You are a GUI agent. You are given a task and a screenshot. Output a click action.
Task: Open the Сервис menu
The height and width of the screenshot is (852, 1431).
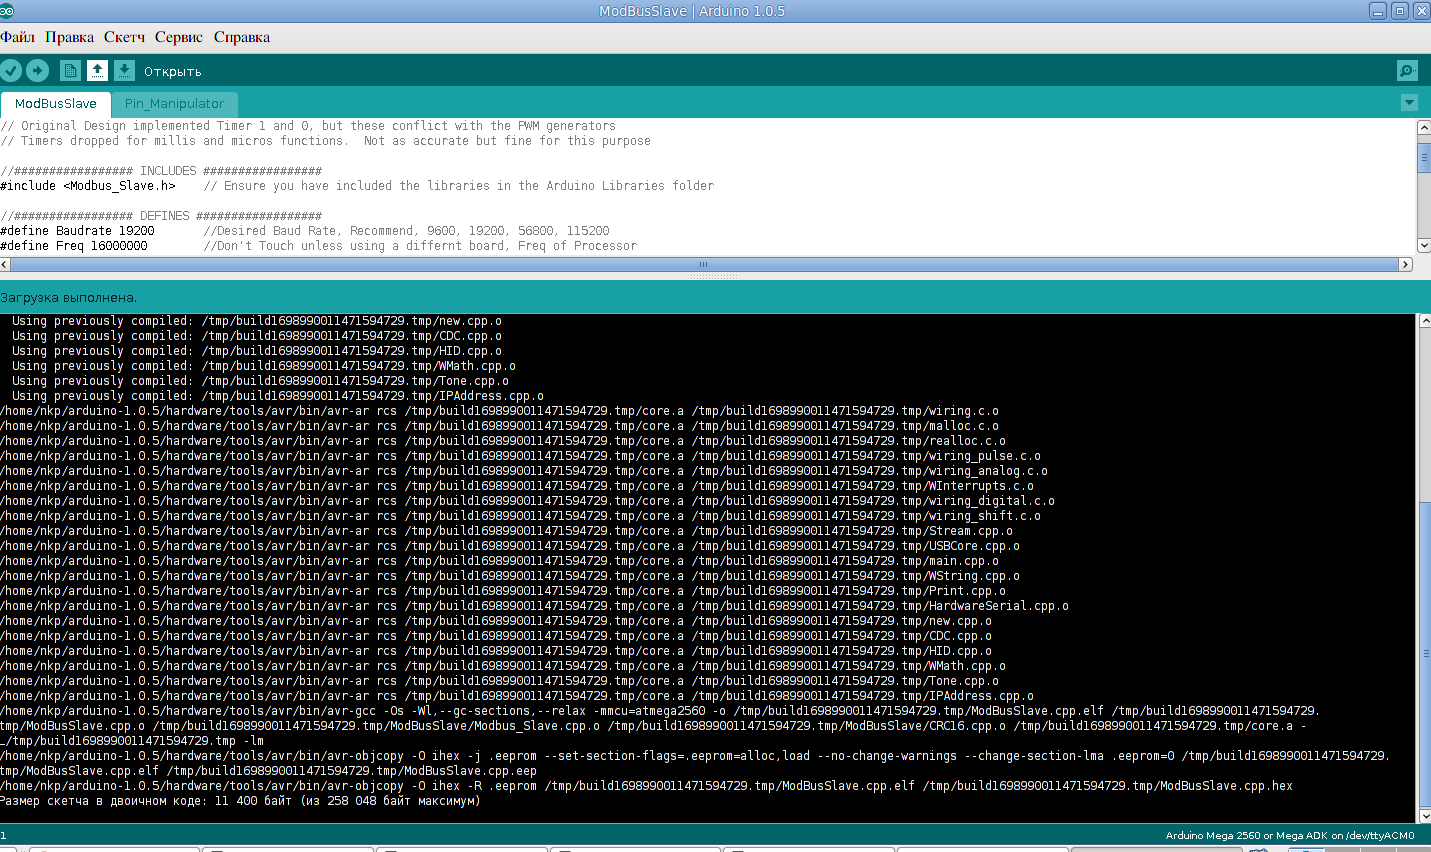(x=179, y=37)
